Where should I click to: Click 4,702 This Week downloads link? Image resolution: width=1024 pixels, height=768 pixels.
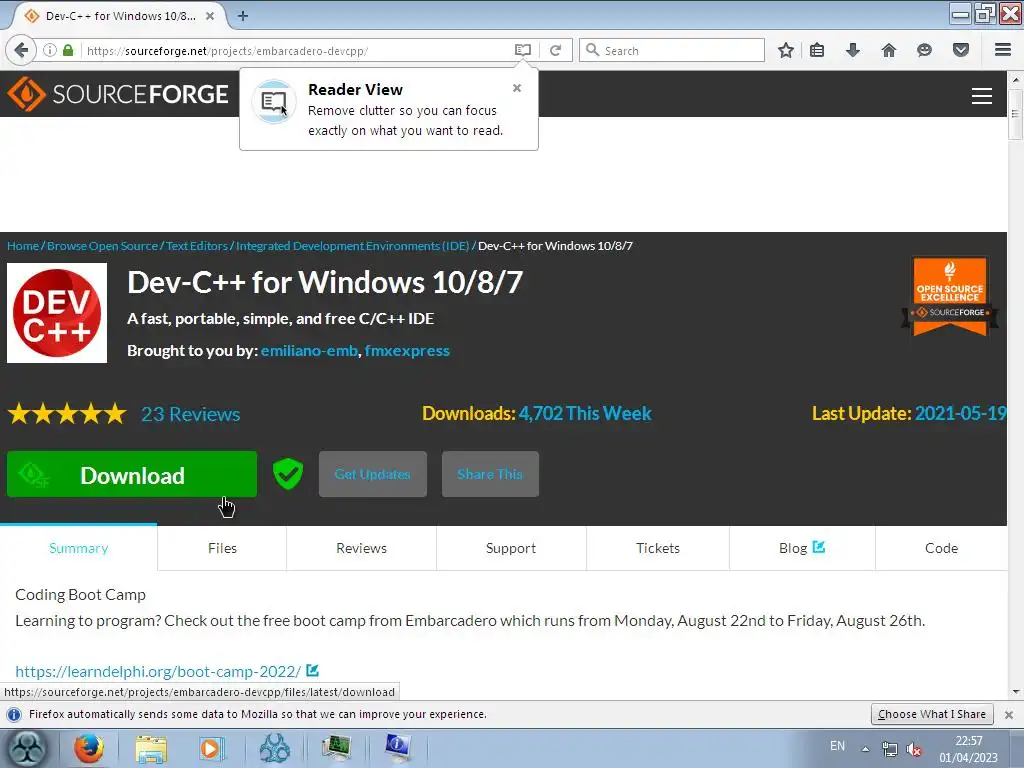[585, 413]
